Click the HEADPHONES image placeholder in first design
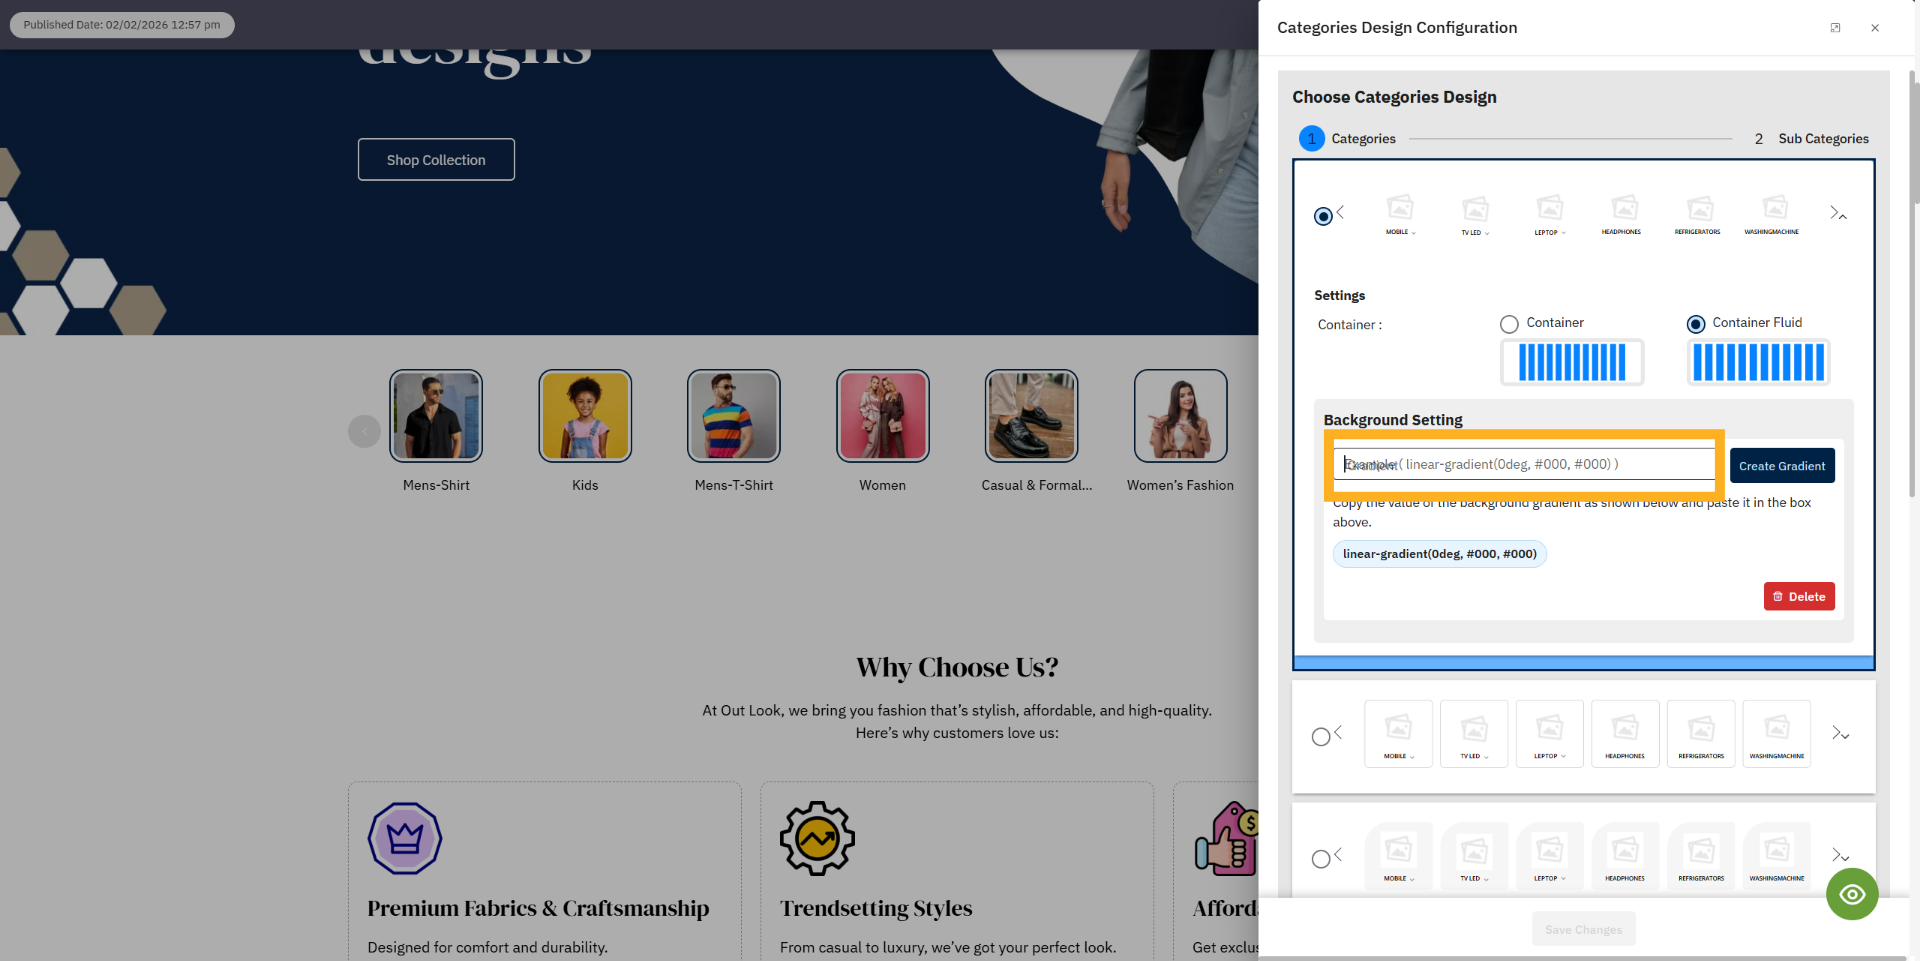Viewport: 1920px width, 961px height. pyautogui.click(x=1625, y=207)
